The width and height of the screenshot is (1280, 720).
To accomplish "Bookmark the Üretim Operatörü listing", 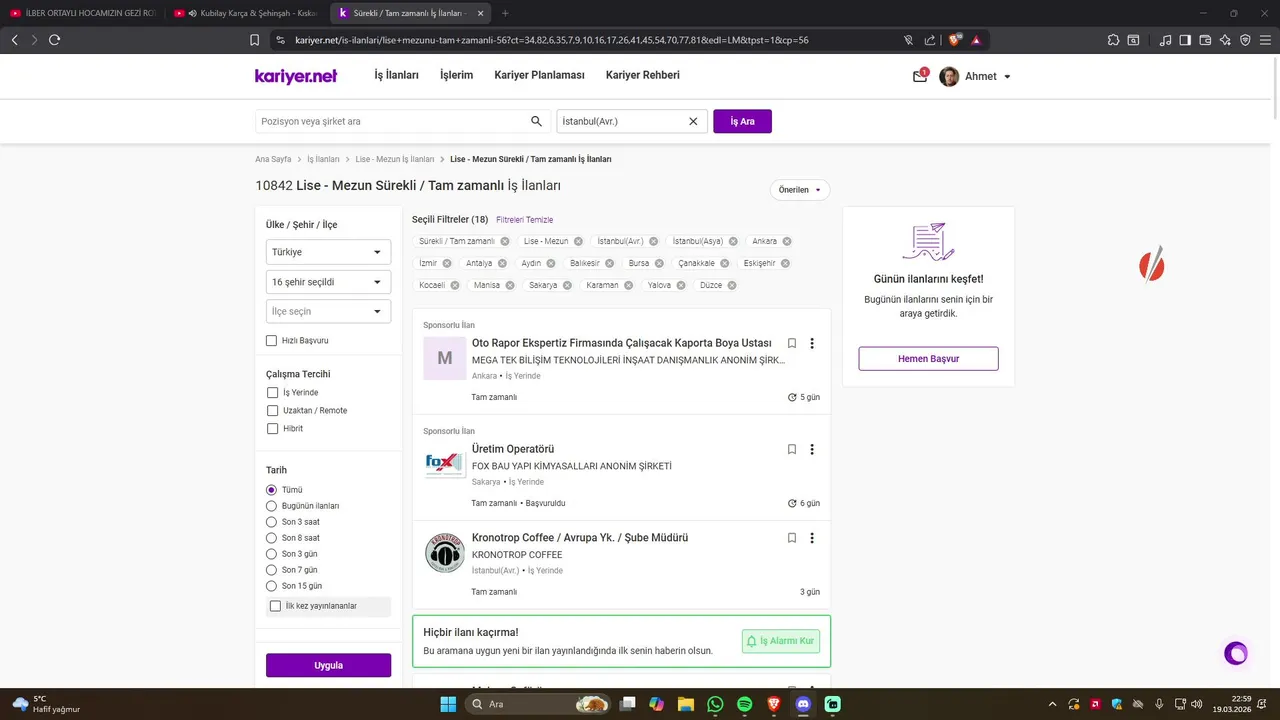I will coord(792,449).
